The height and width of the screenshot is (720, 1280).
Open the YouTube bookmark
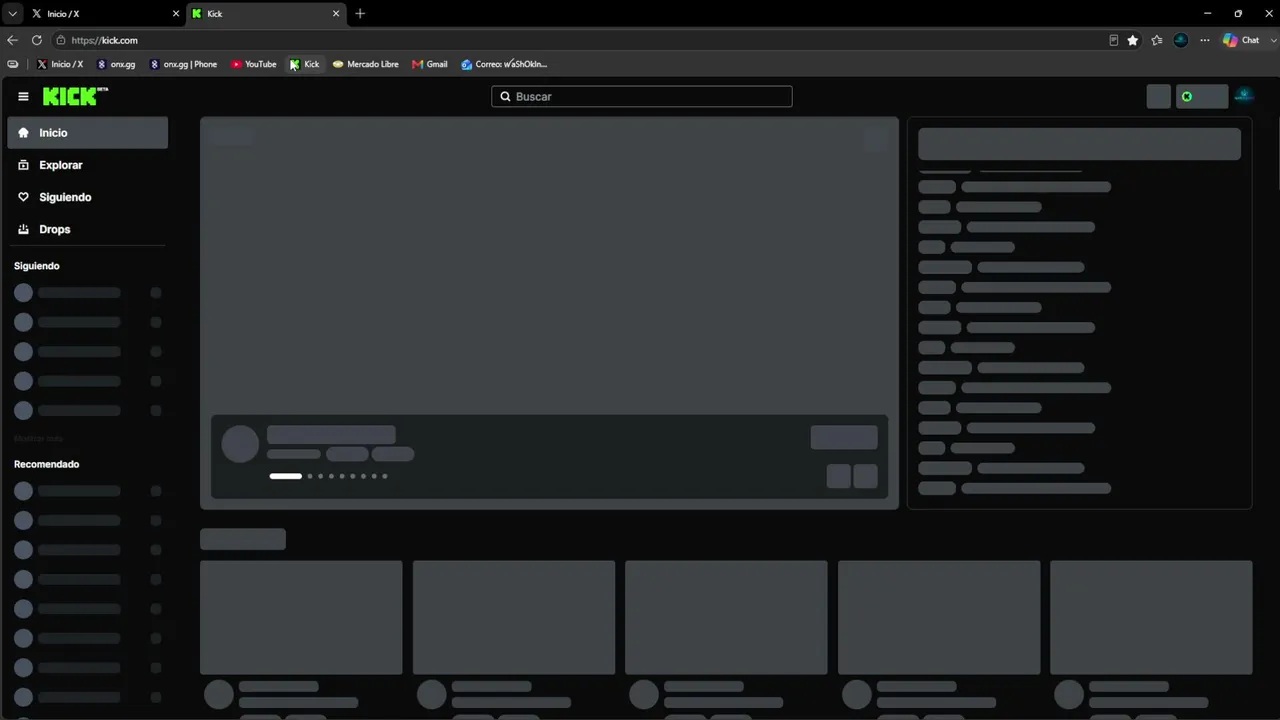[254, 64]
